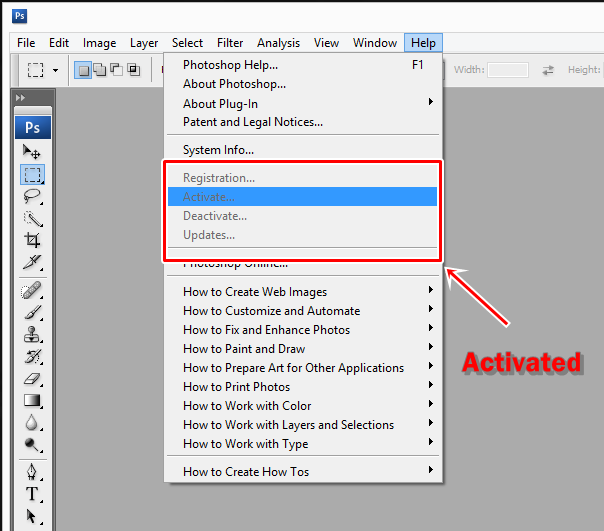The image size is (604, 531).
Task: Swap width and height values
Action: 548,70
